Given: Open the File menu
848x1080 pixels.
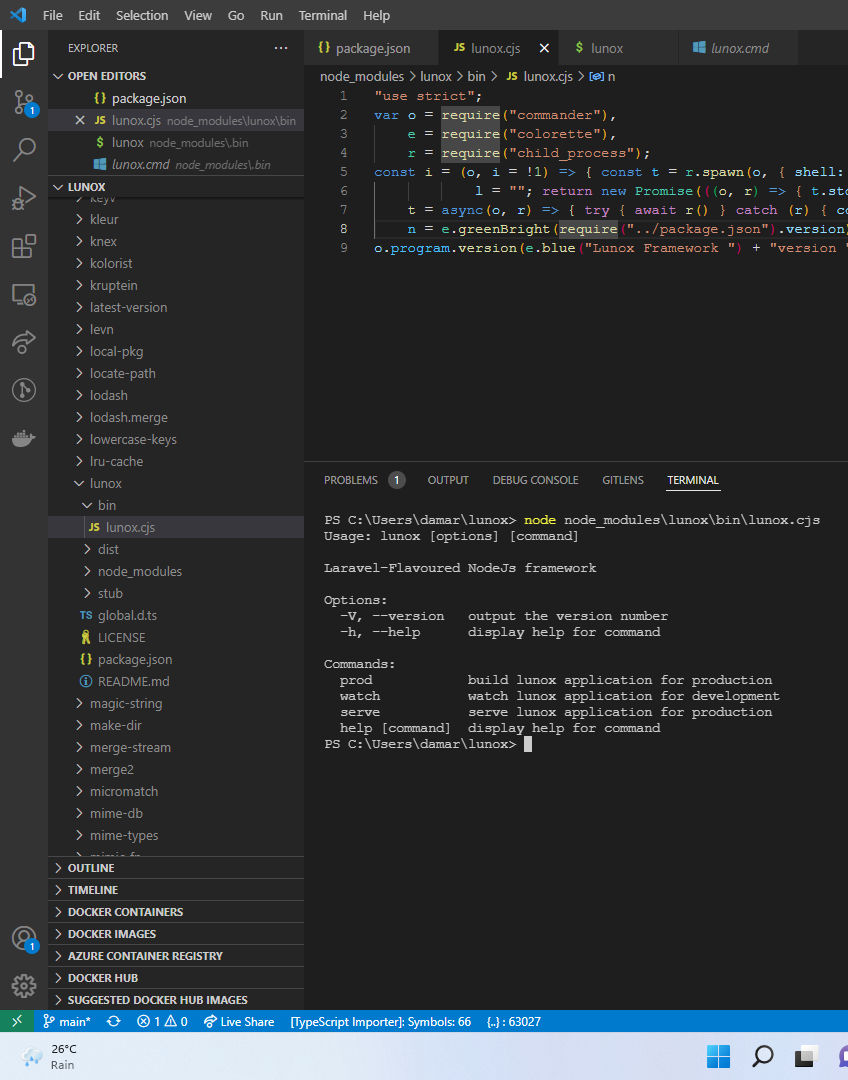Looking at the screenshot, I should 52,15.
